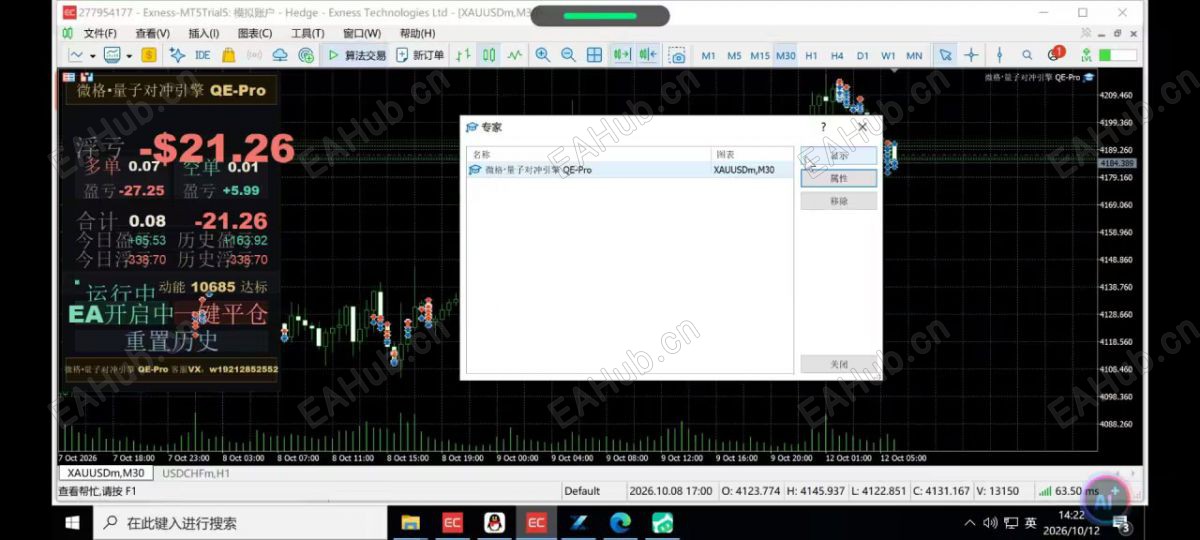This screenshot has height=540, width=1200.
Task: Click the signals radar icon
Action: (306, 55)
